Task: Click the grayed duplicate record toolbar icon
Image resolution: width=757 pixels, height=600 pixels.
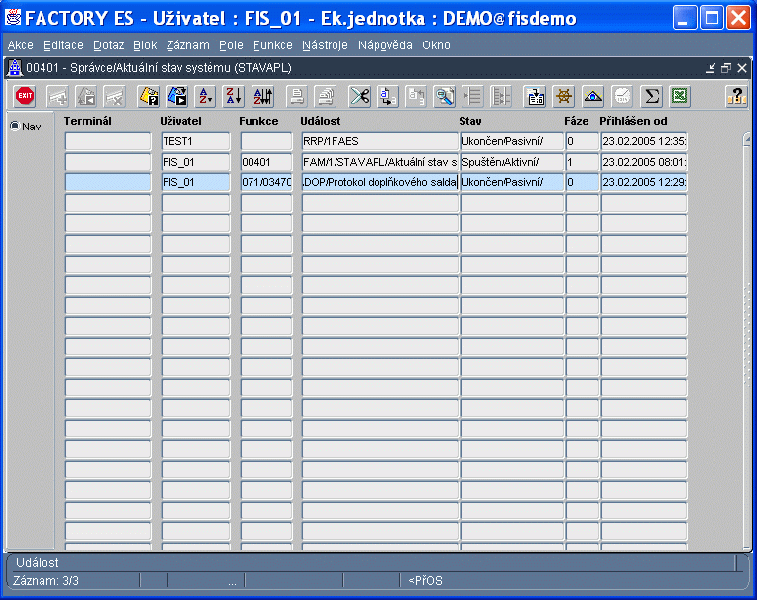Action: point(86,97)
